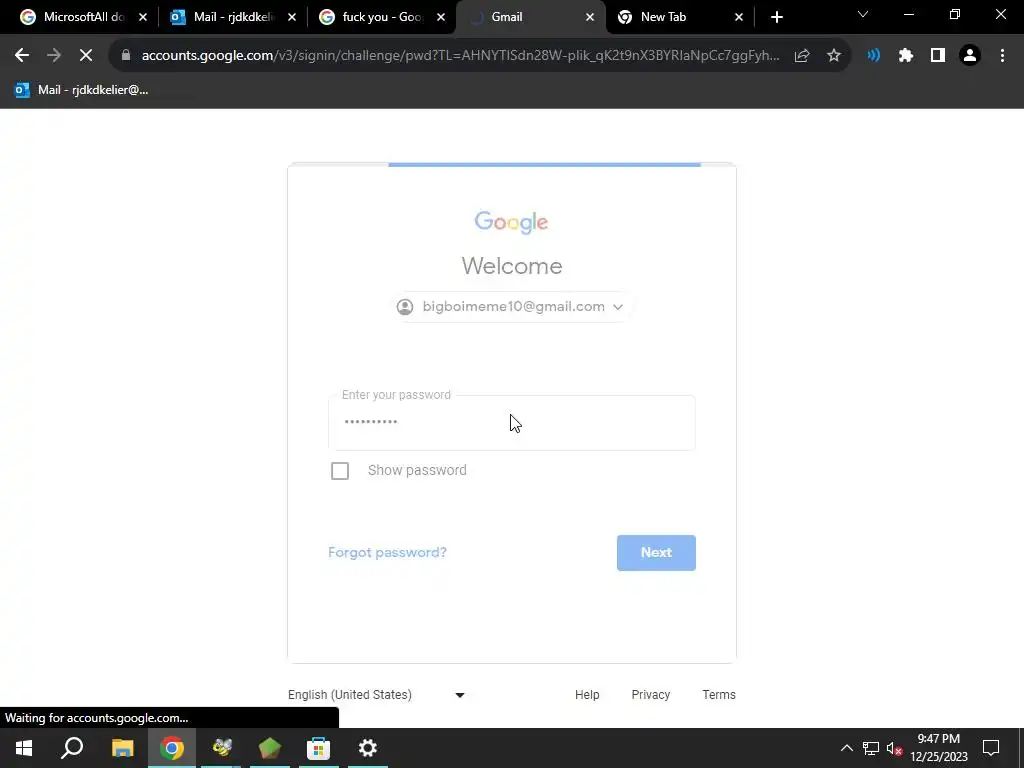Open the clock showing 9:47 PM
This screenshot has width=1024, height=768.
[939, 748]
